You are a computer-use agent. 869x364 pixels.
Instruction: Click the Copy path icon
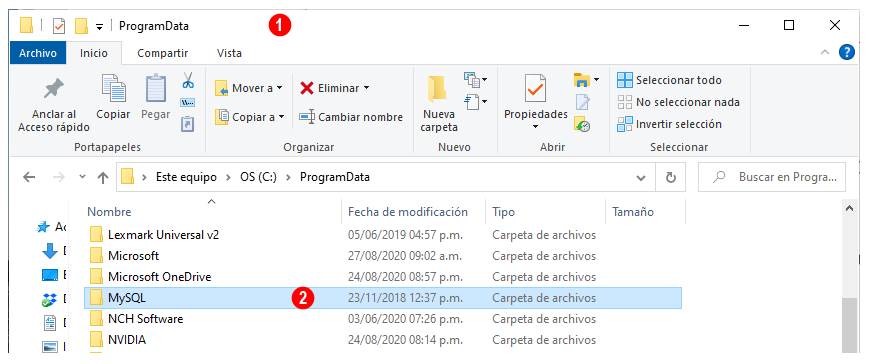[188, 102]
